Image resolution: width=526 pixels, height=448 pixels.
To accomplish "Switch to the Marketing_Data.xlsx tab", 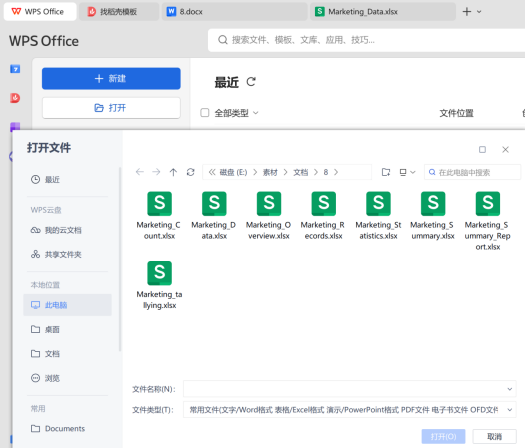I will (383, 12).
